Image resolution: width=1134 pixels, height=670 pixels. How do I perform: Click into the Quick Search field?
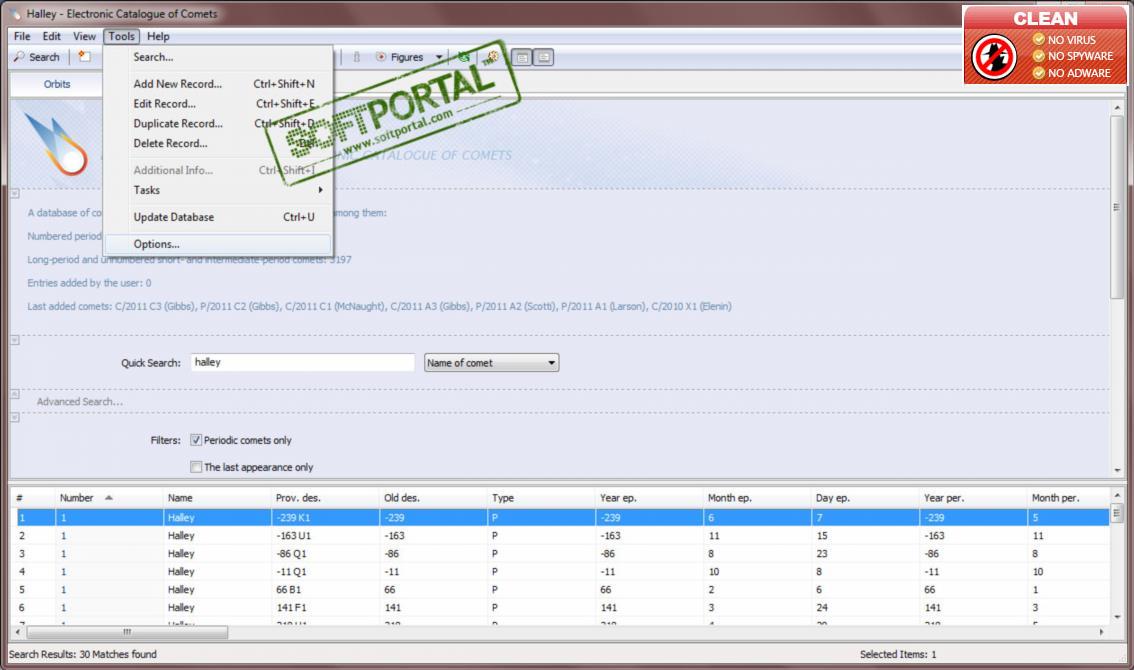[x=302, y=362]
